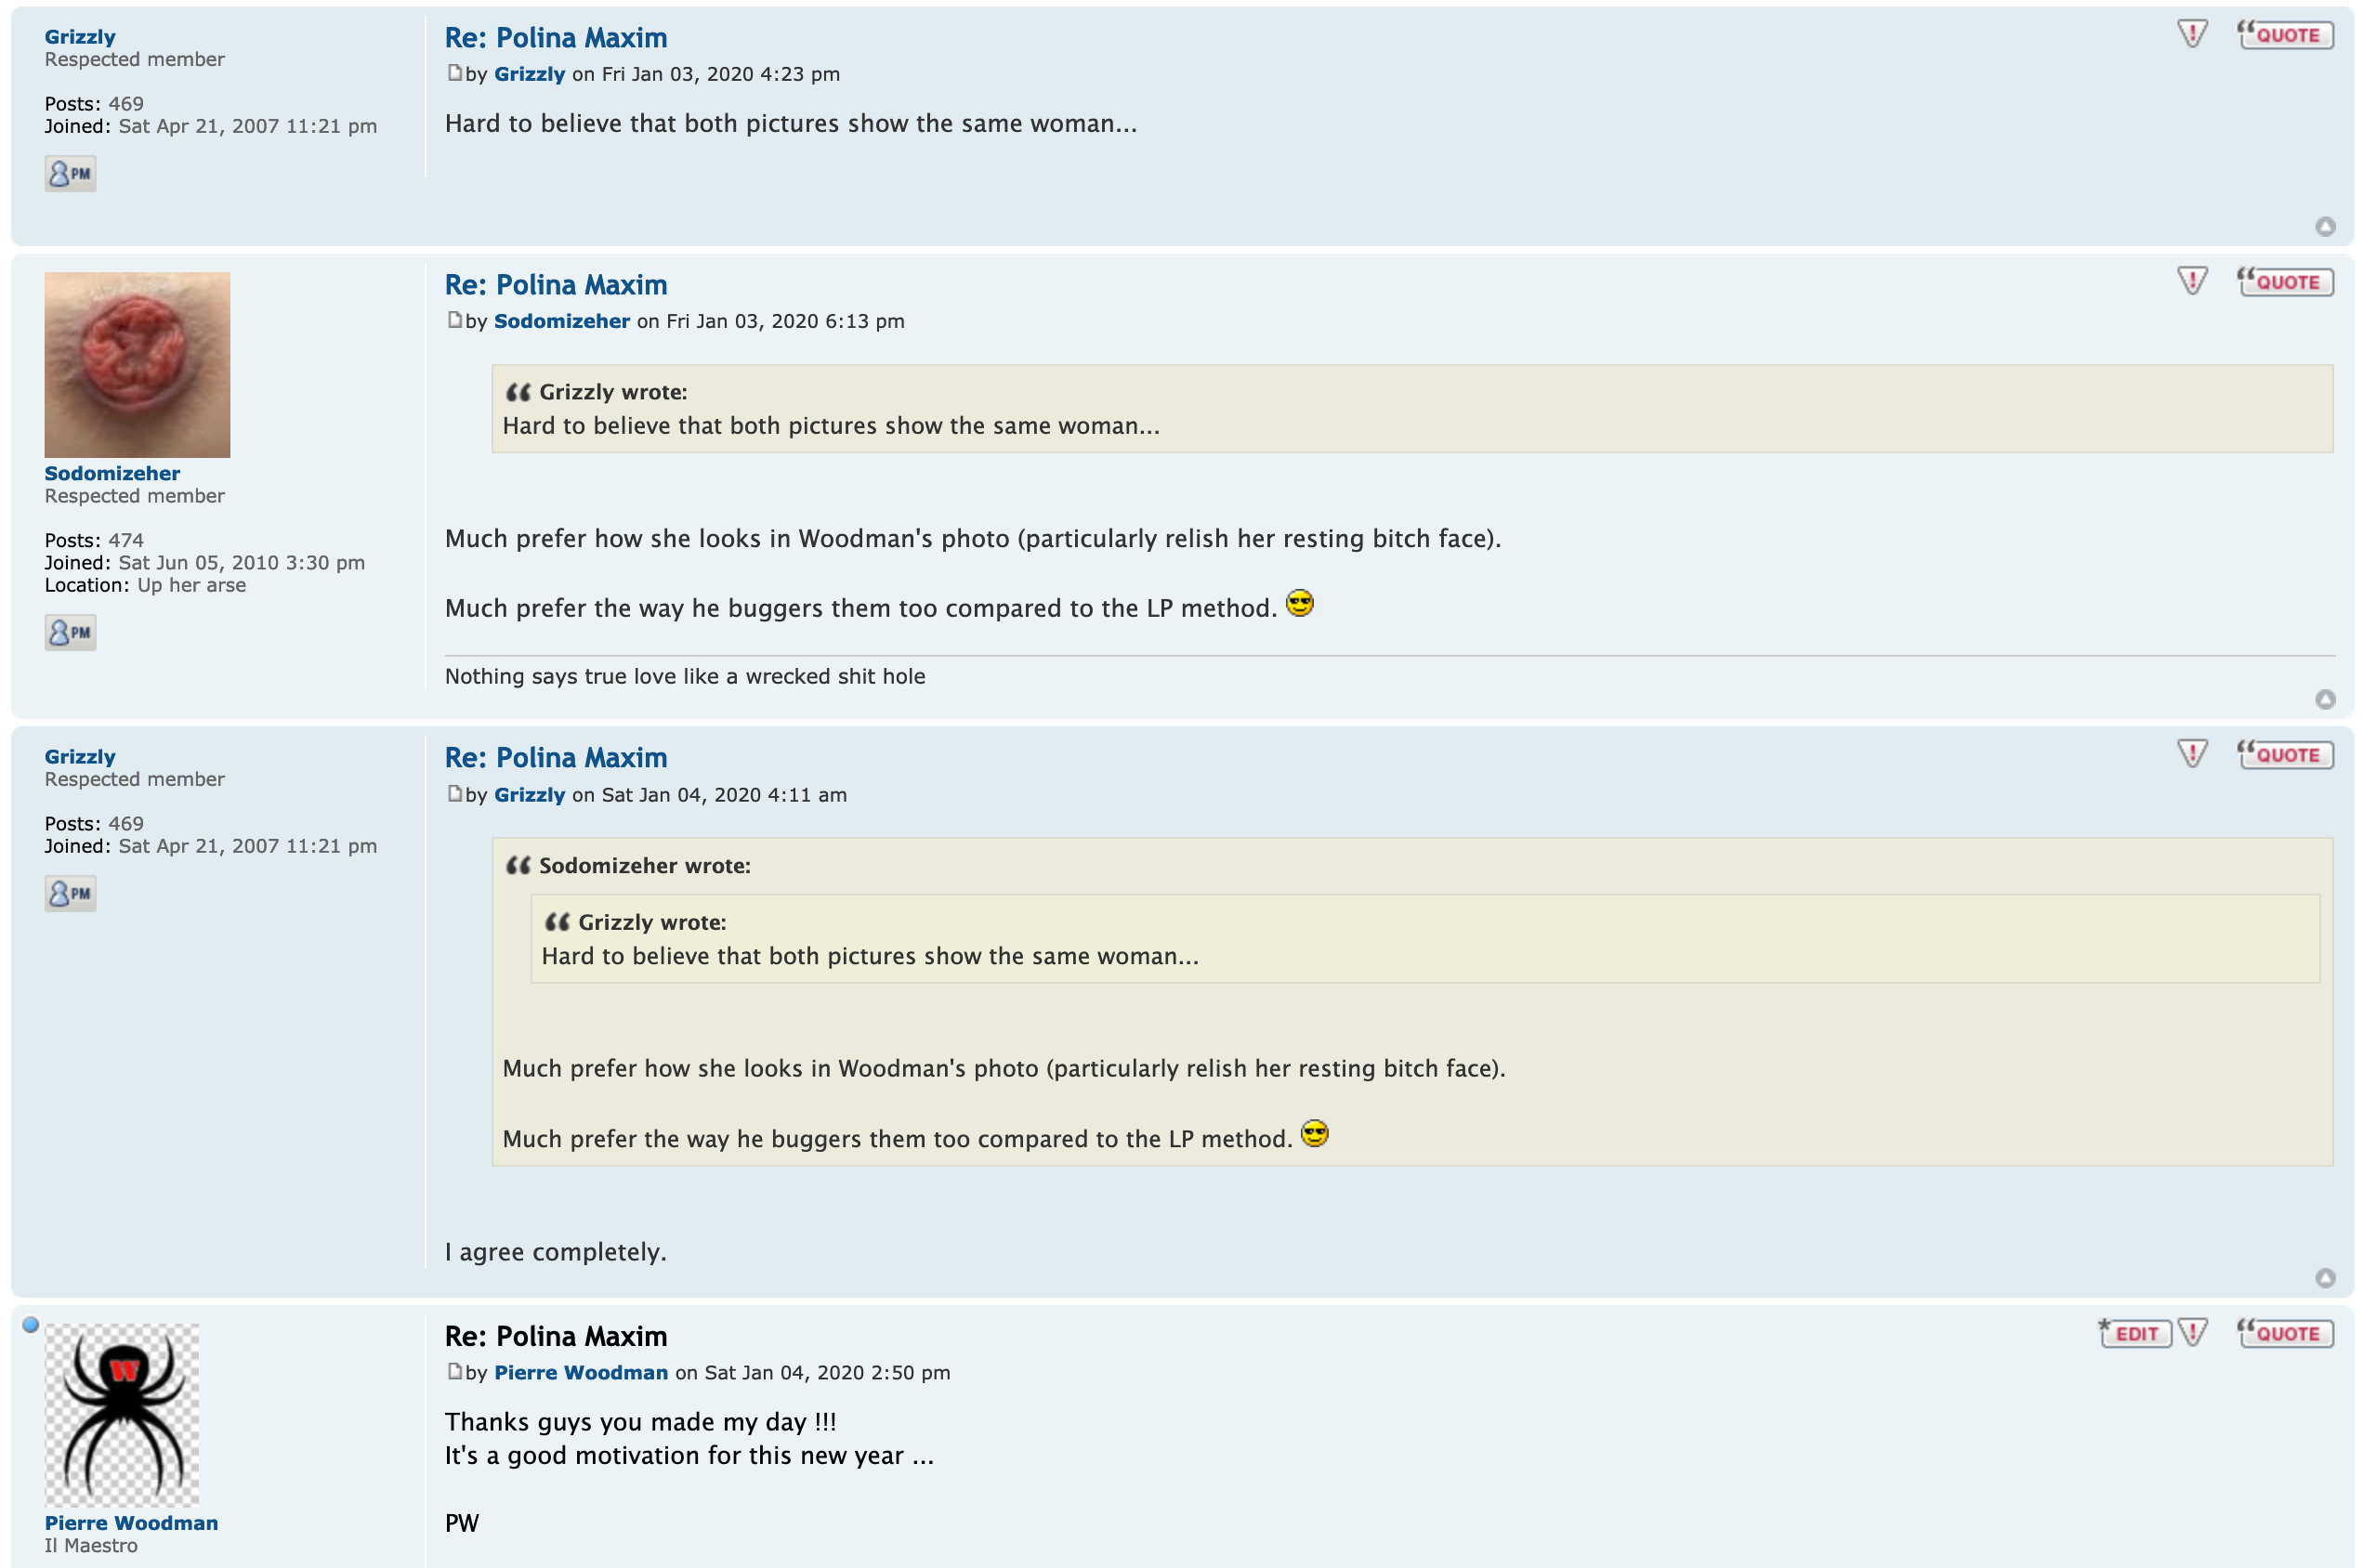Report Pierre Woodman's post using the exclamation icon
The height and width of the screenshot is (1568, 2362).
[x=2191, y=1333]
